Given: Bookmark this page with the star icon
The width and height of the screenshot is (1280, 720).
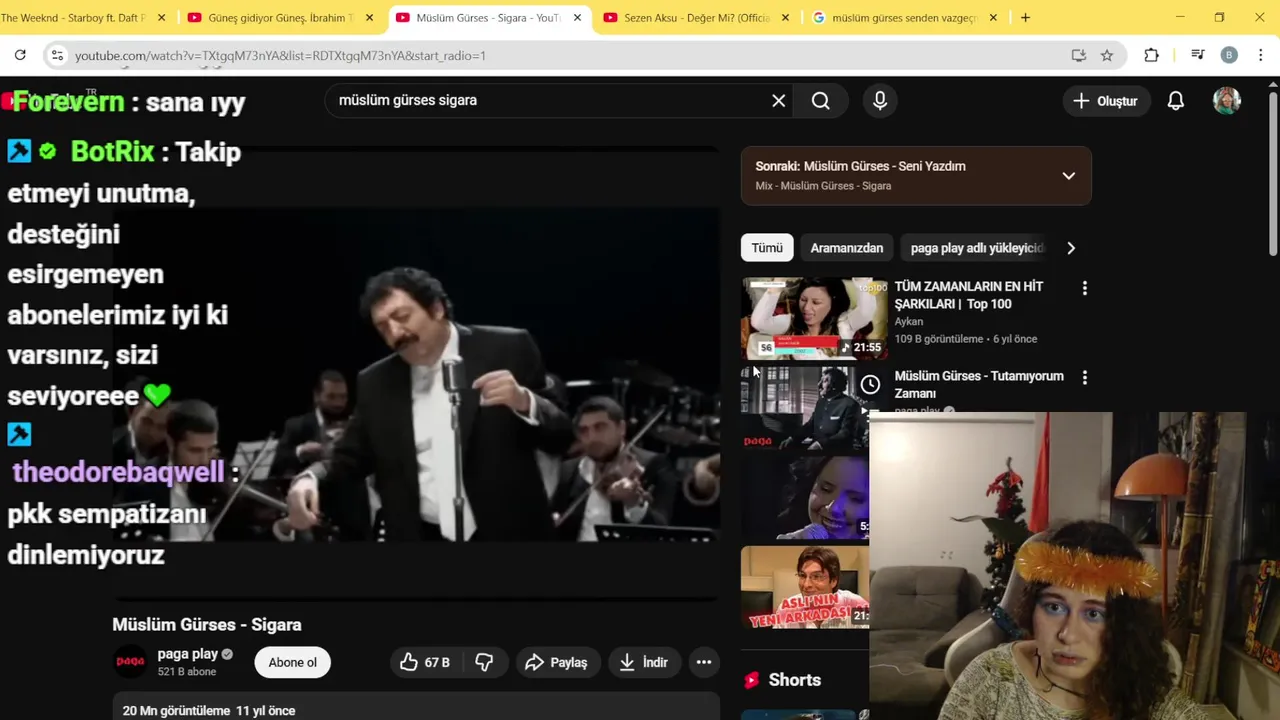Looking at the screenshot, I should point(1107,55).
